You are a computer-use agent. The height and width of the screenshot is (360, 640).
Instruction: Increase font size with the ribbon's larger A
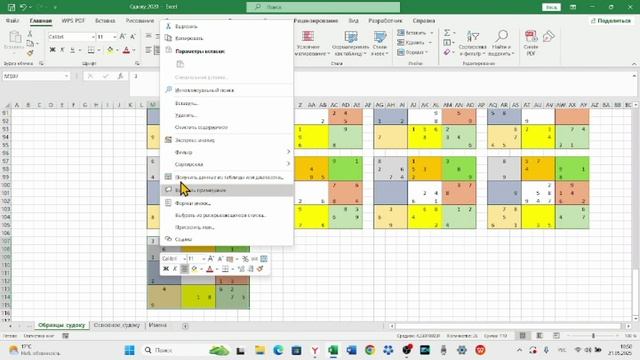[122, 37]
